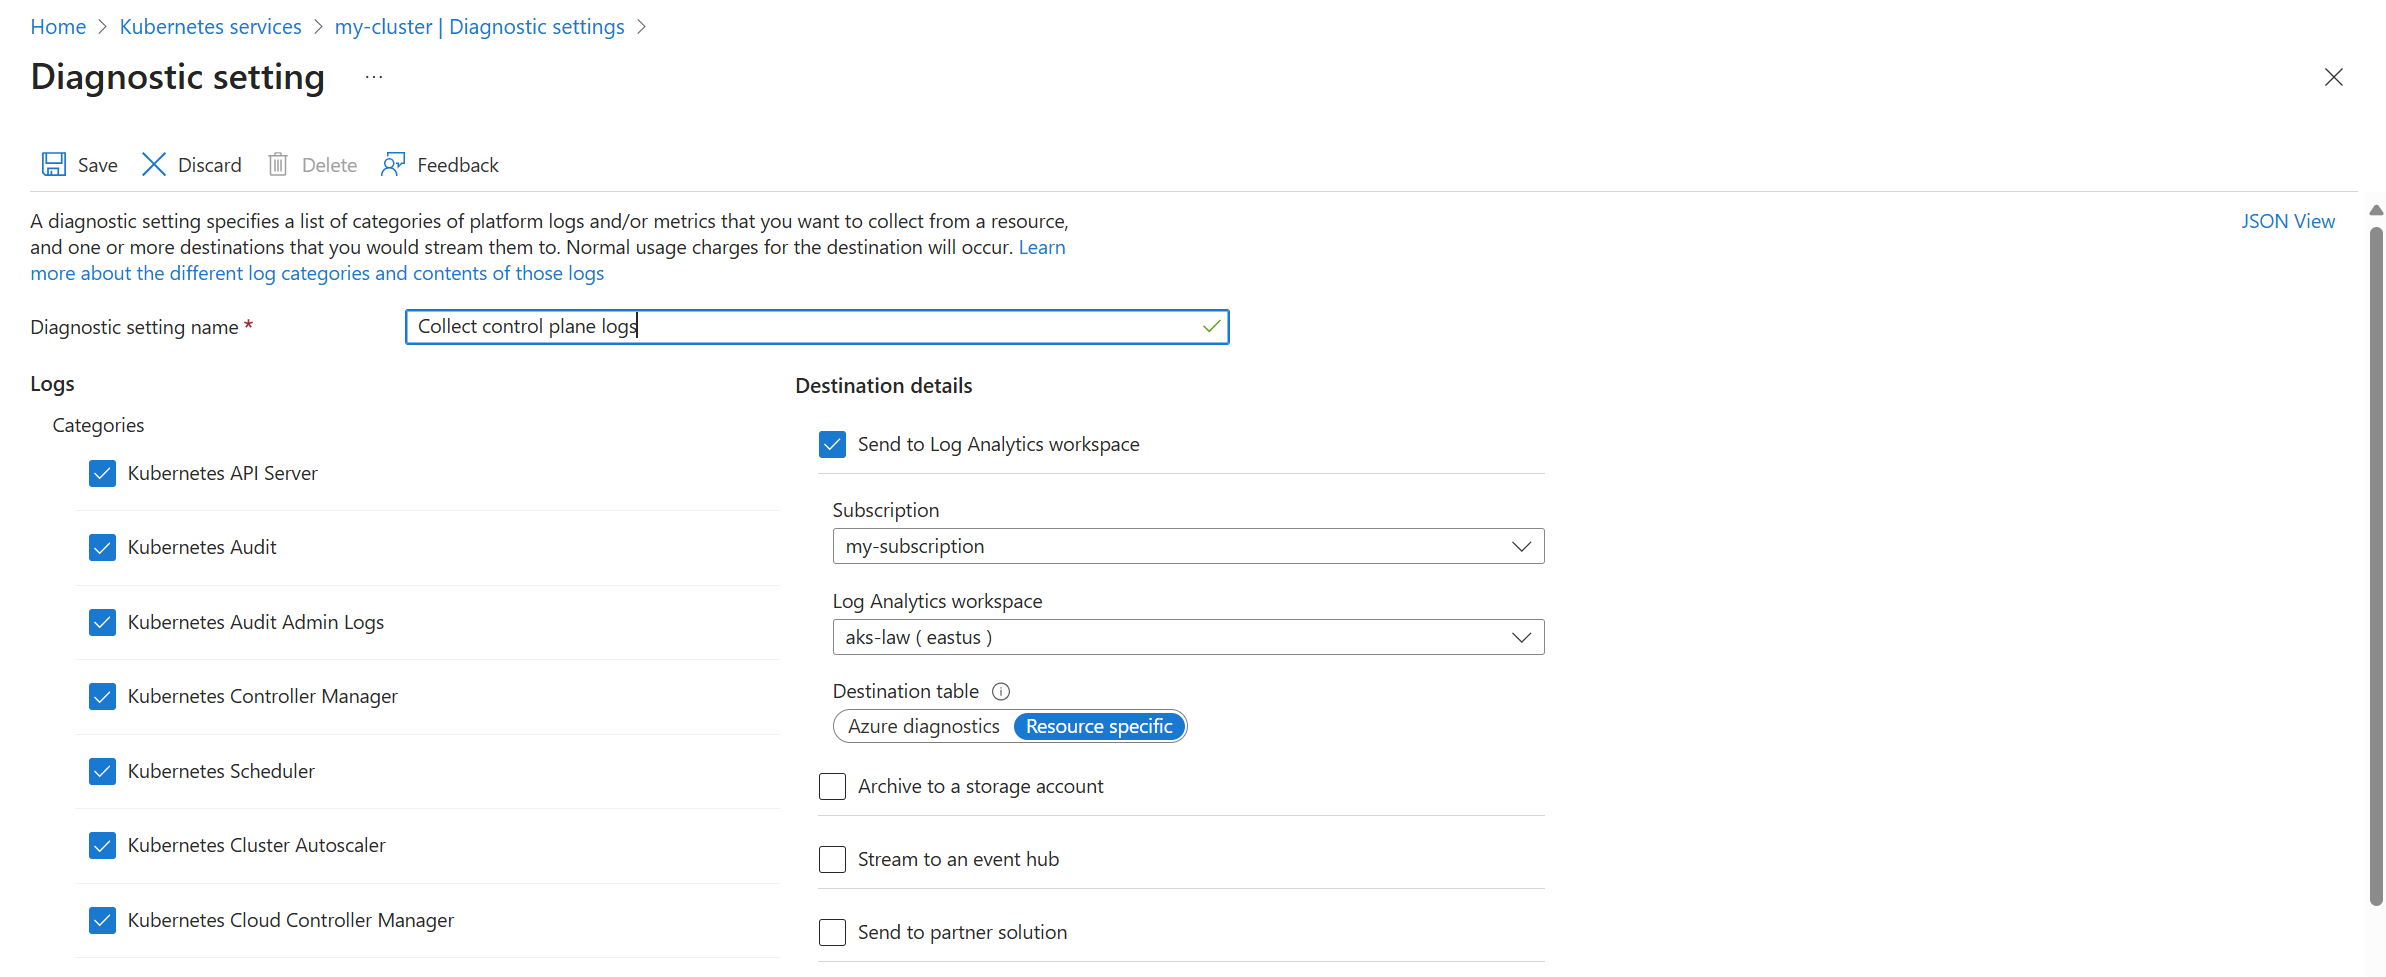Uncheck Kubernetes API Server category
The width and height of the screenshot is (2386, 977).
[103, 474]
